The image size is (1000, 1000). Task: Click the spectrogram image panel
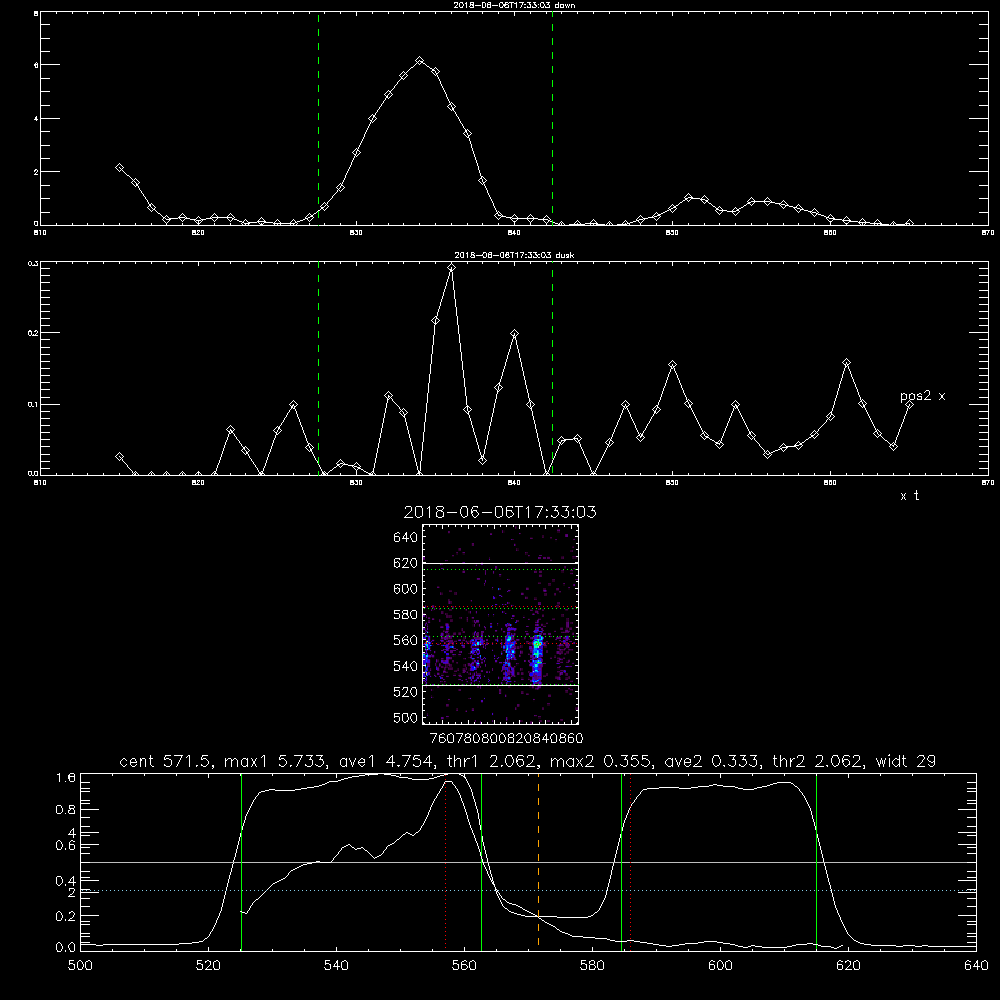(500, 624)
